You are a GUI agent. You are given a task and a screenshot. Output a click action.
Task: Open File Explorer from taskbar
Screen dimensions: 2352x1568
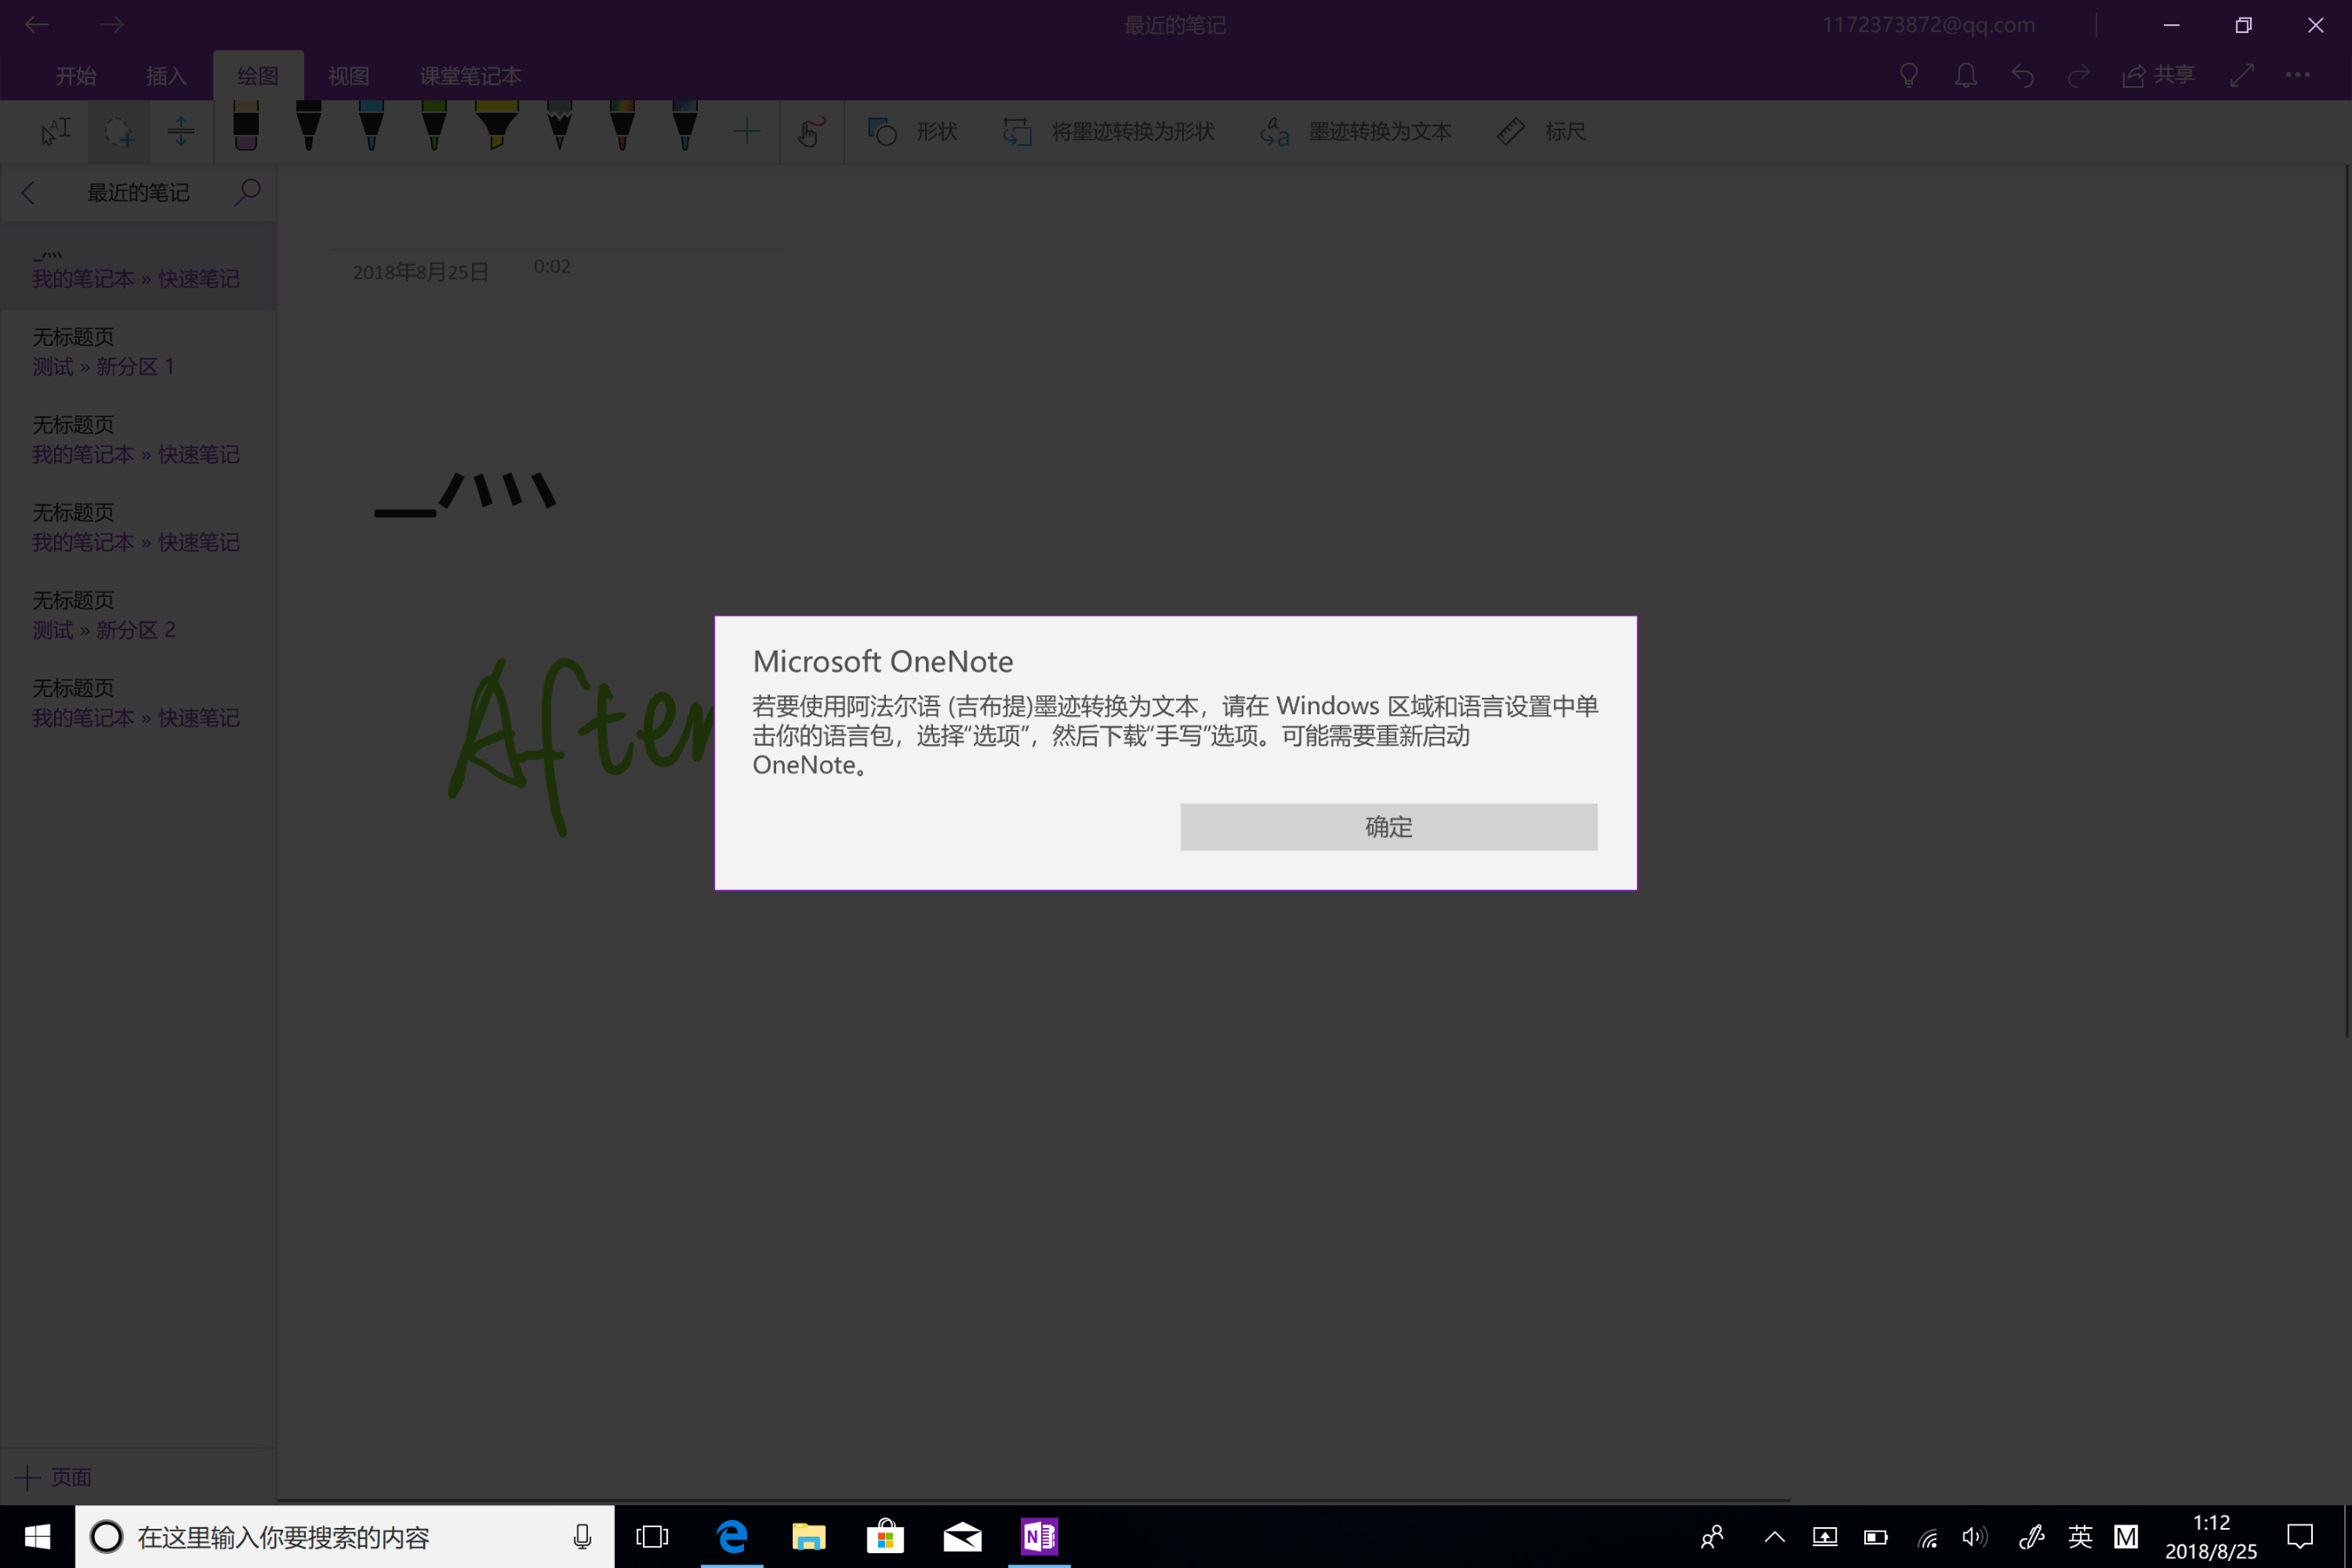point(808,1537)
